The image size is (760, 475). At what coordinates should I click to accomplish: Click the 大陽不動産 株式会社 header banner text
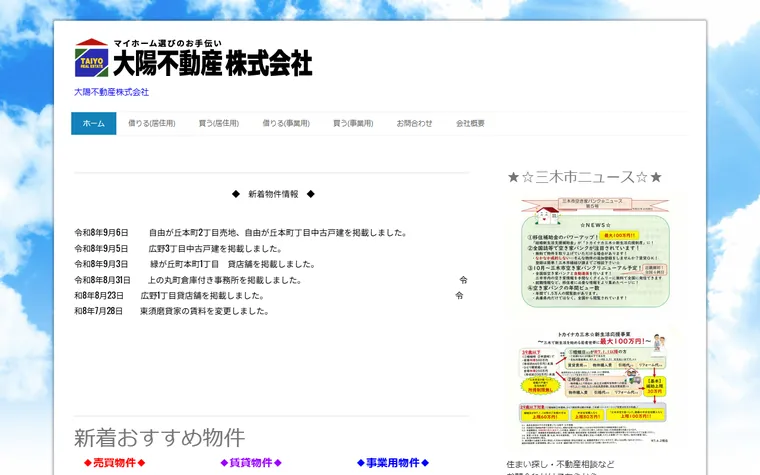coord(213,63)
